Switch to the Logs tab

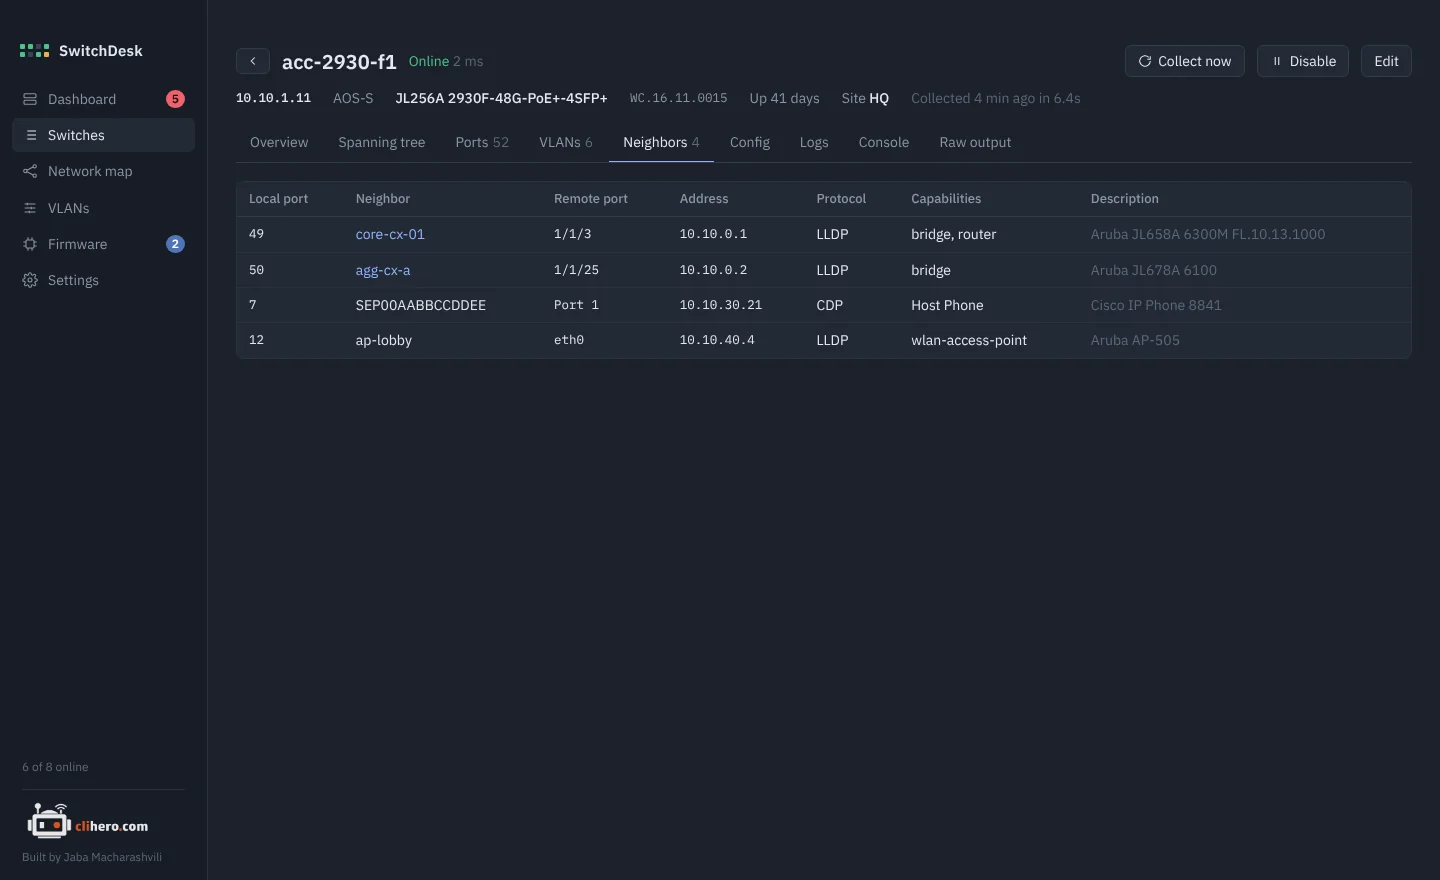tap(814, 142)
